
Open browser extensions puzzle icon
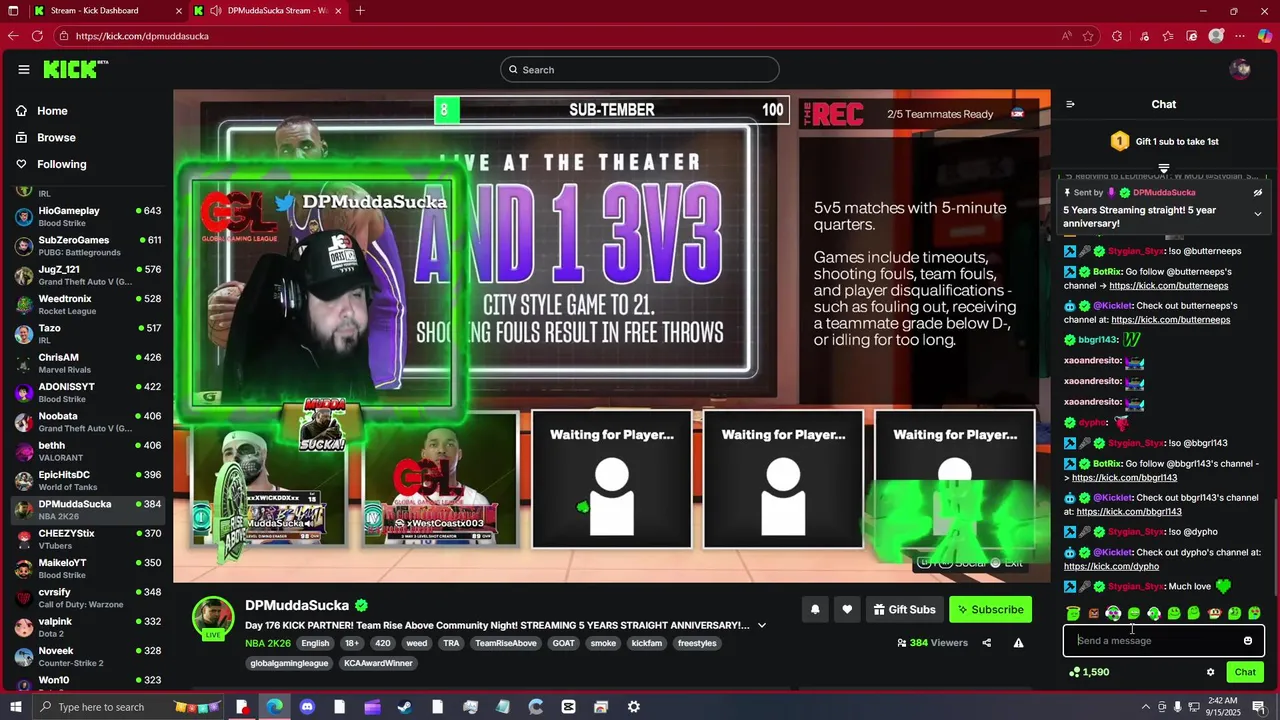pyautogui.click(x=1117, y=36)
